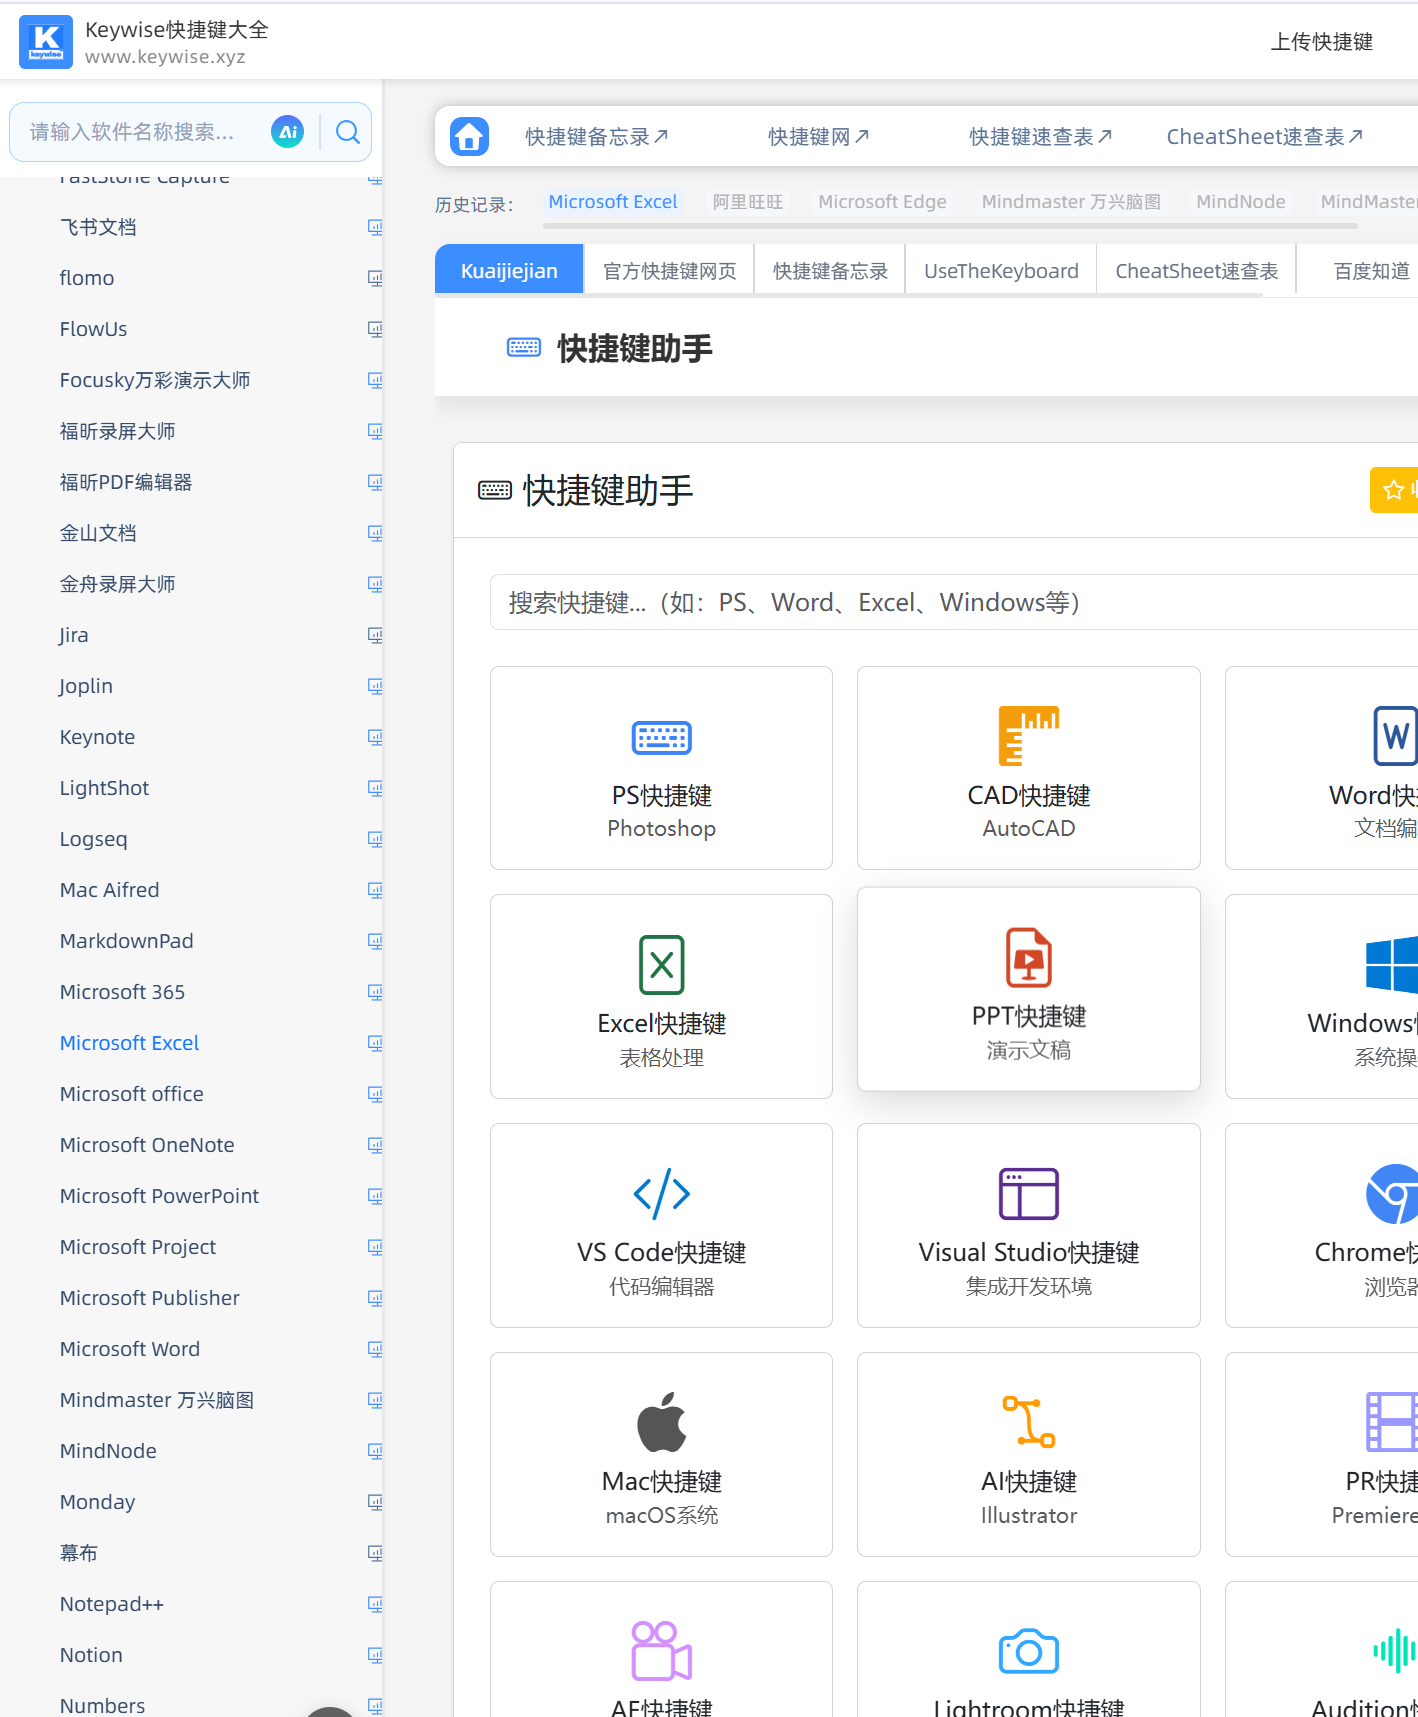Switch to CheatSheet速查表 tab
This screenshot has width=1418, height=1717.
tap(1196, 270)
